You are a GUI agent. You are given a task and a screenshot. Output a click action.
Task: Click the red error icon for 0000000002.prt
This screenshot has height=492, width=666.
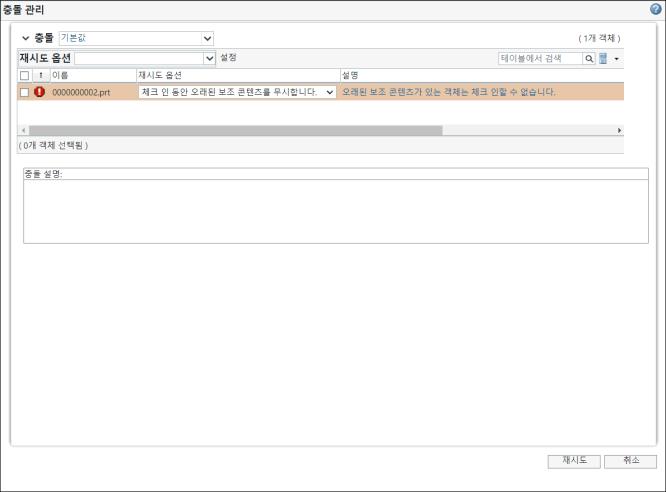tap(39, 91)
